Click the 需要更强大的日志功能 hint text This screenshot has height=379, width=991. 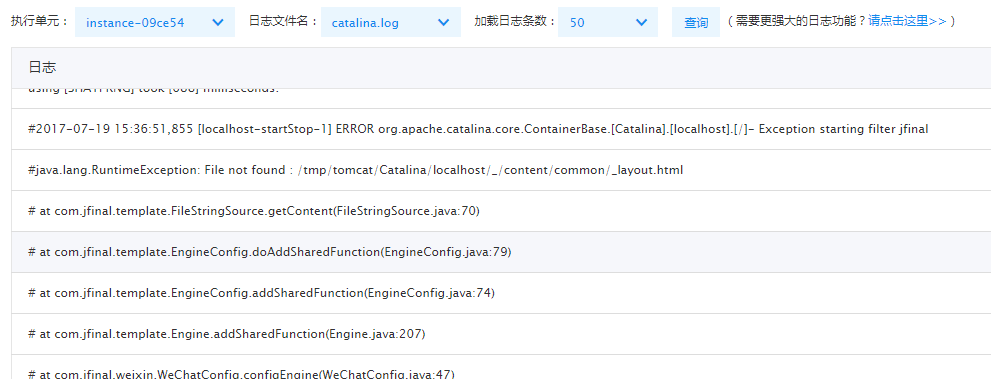(801, 21)
